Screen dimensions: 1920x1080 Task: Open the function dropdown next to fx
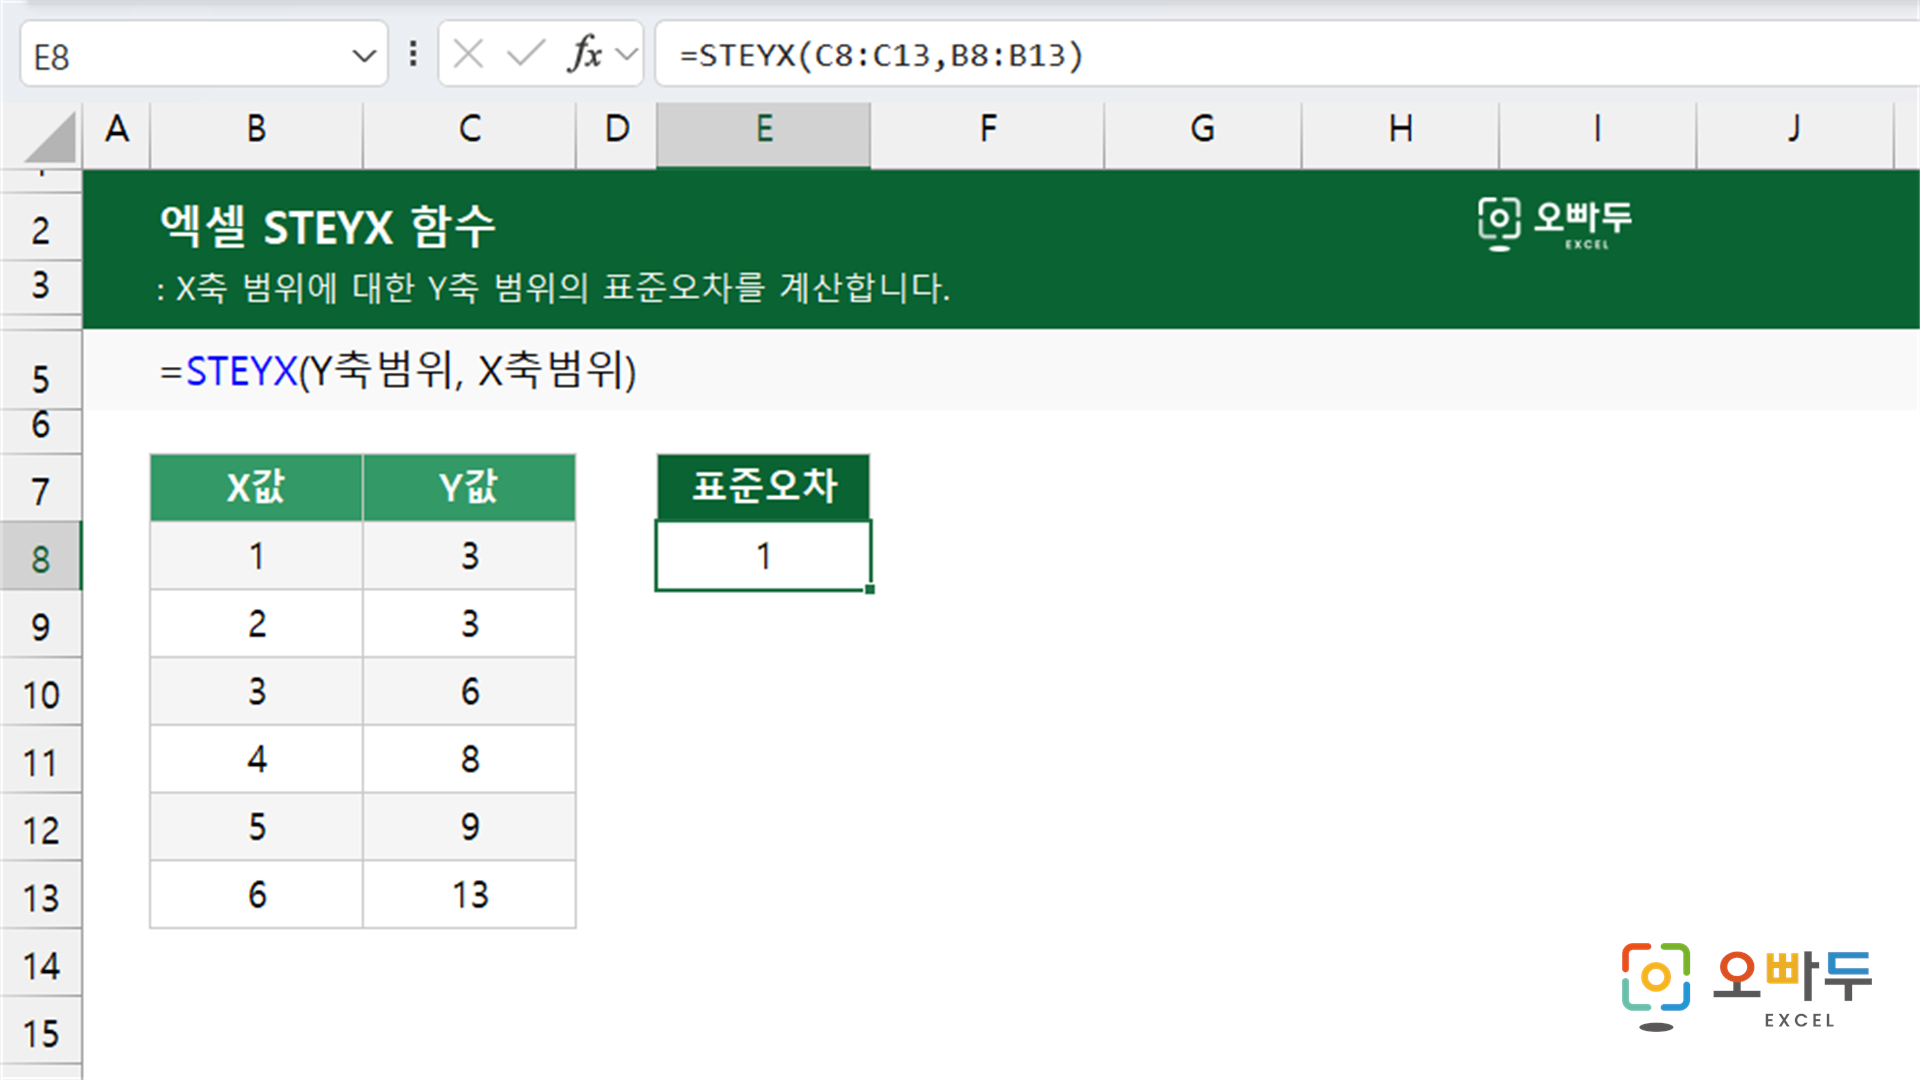pos(627,54)
